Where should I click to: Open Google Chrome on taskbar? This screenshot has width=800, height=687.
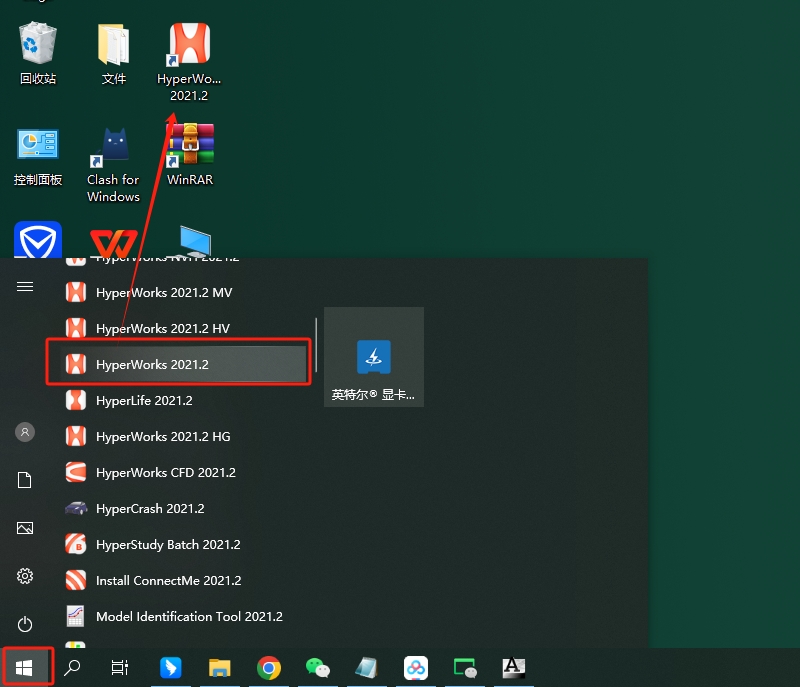269,667
